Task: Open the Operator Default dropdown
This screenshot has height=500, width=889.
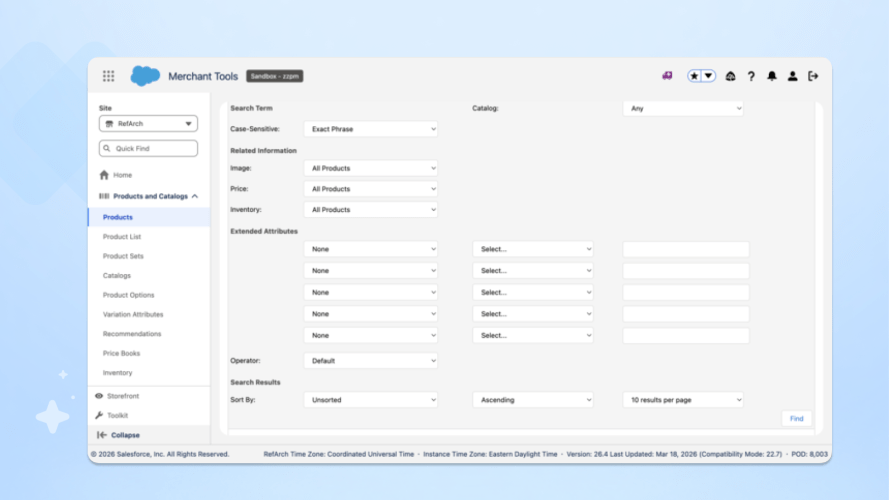Action: coord(371,361)
